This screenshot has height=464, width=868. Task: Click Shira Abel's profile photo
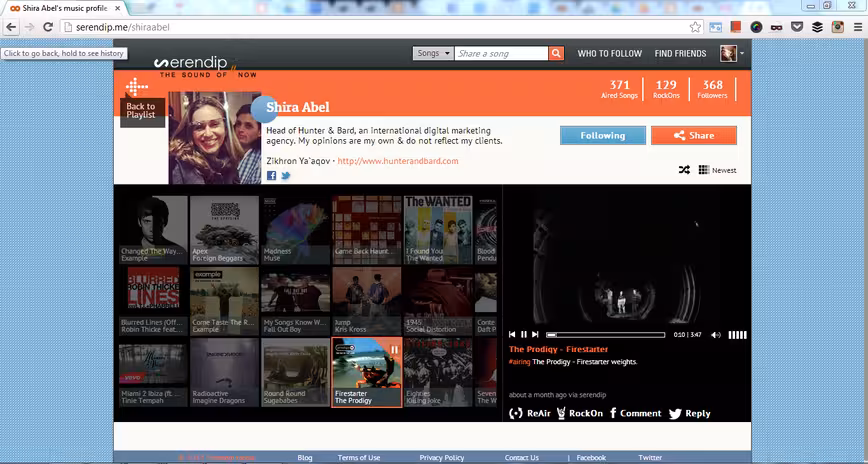tap(215, 138)
